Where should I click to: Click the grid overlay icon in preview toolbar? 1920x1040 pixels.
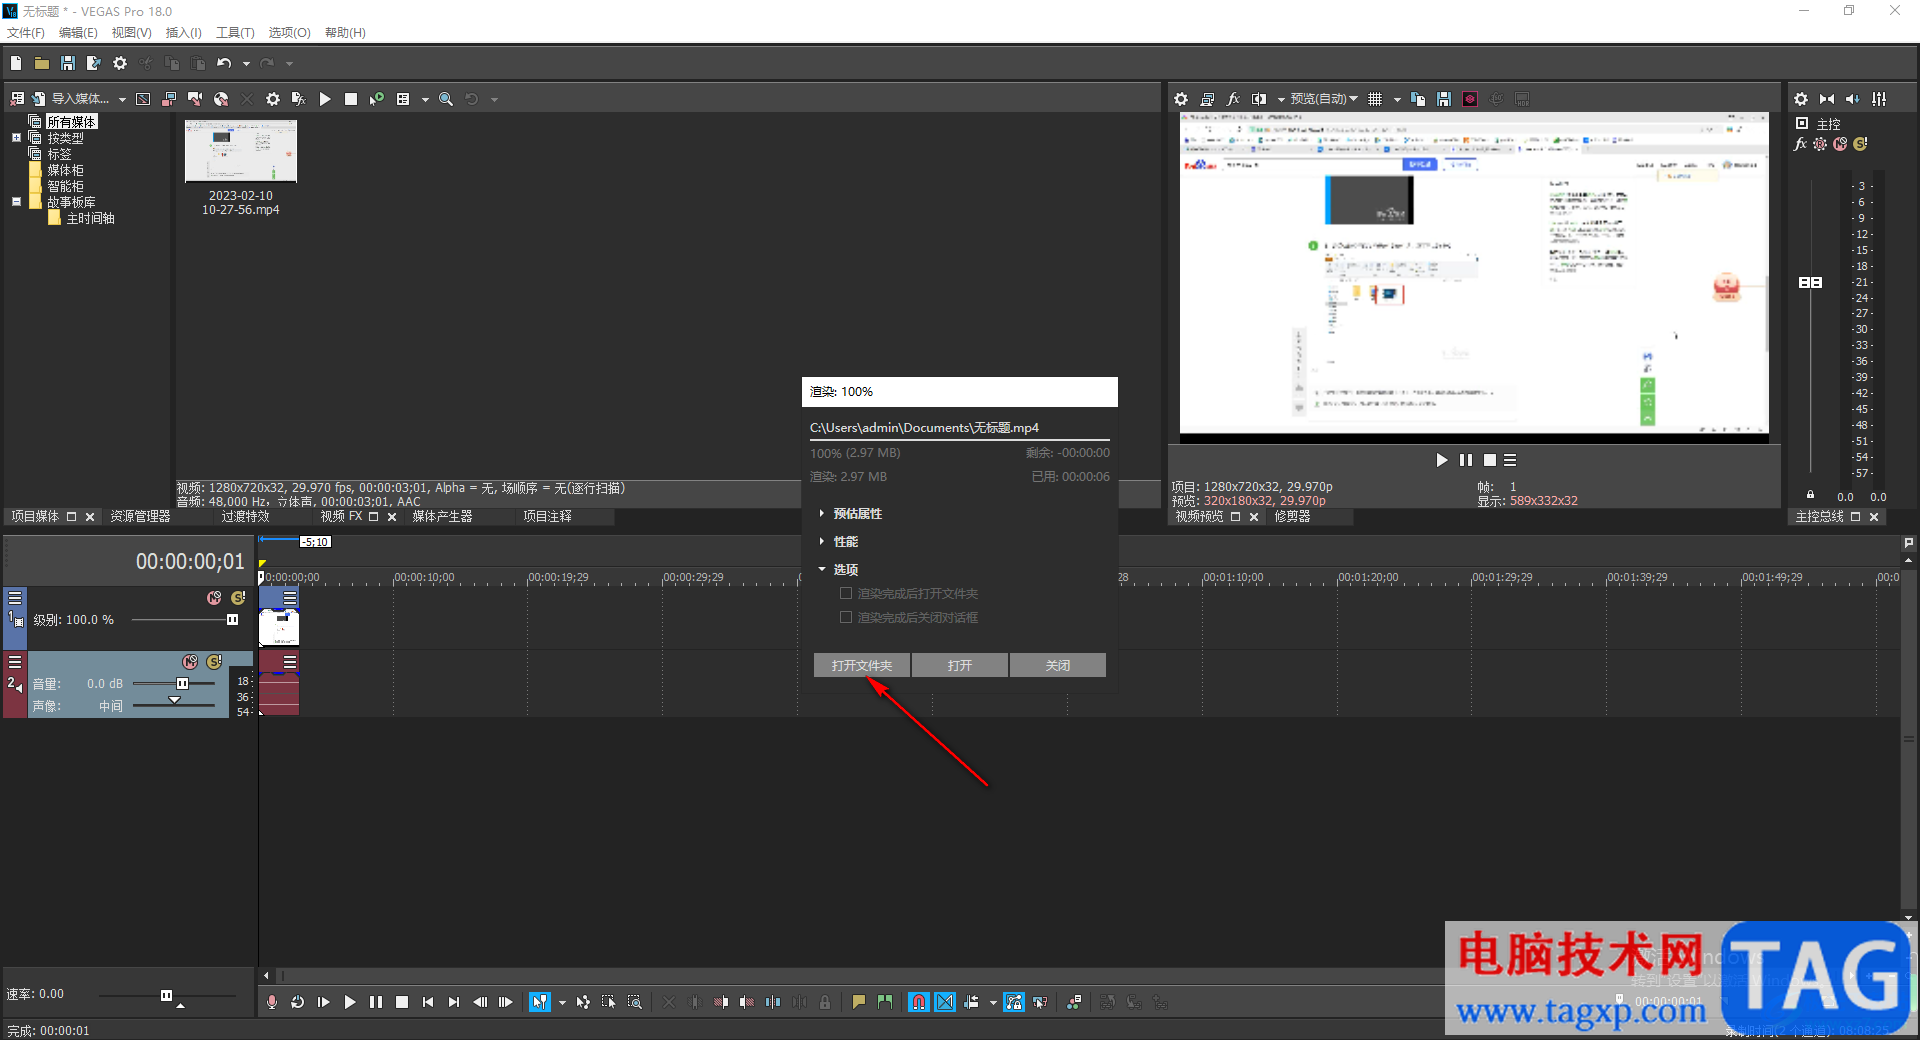pos(1375,99)
